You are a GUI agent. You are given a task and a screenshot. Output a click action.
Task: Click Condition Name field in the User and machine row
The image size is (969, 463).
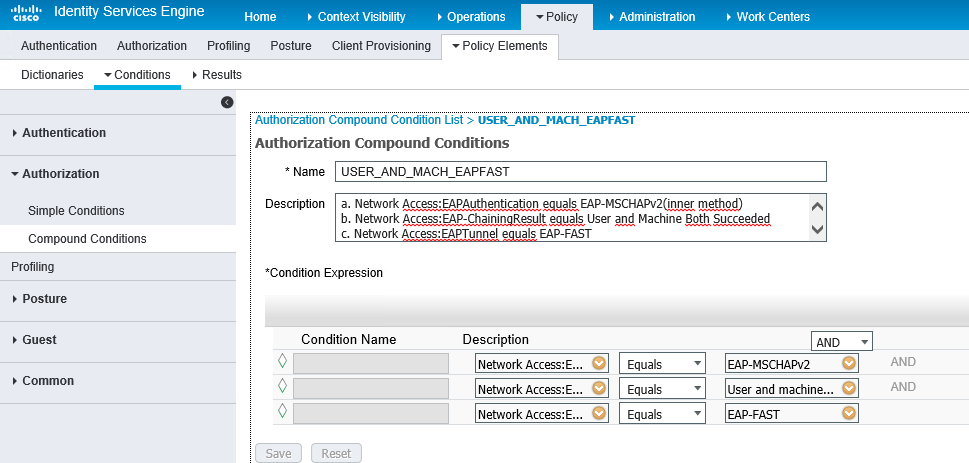[x=371, y=389]
